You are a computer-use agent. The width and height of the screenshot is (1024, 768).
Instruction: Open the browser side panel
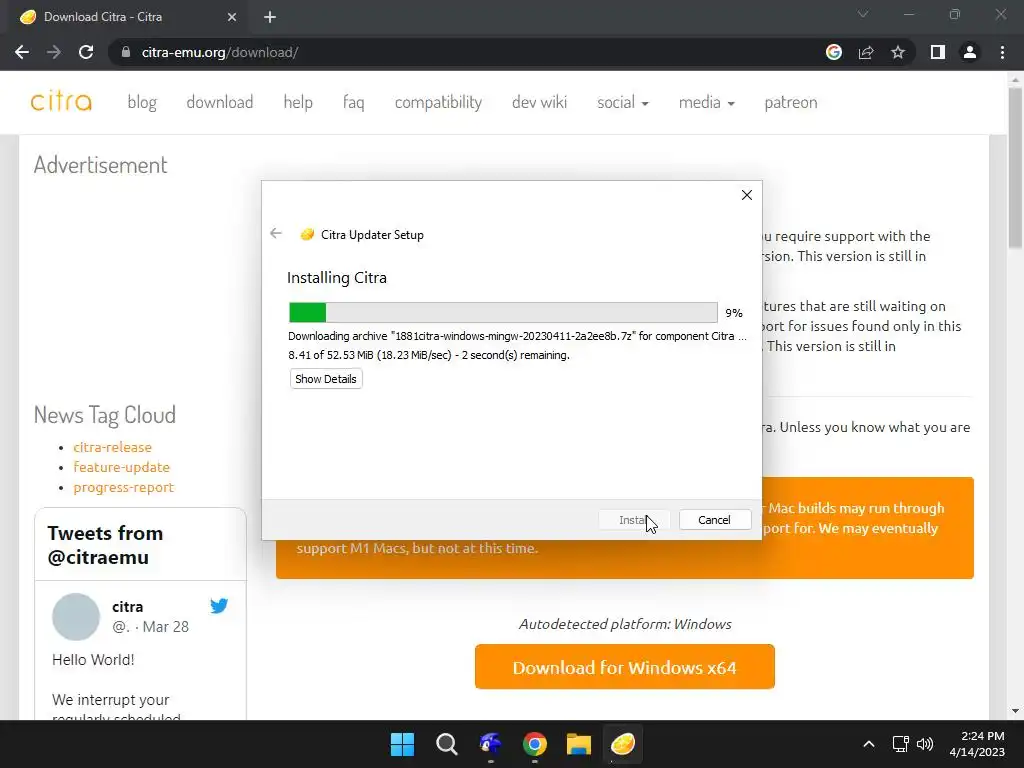tap(938, 52)
